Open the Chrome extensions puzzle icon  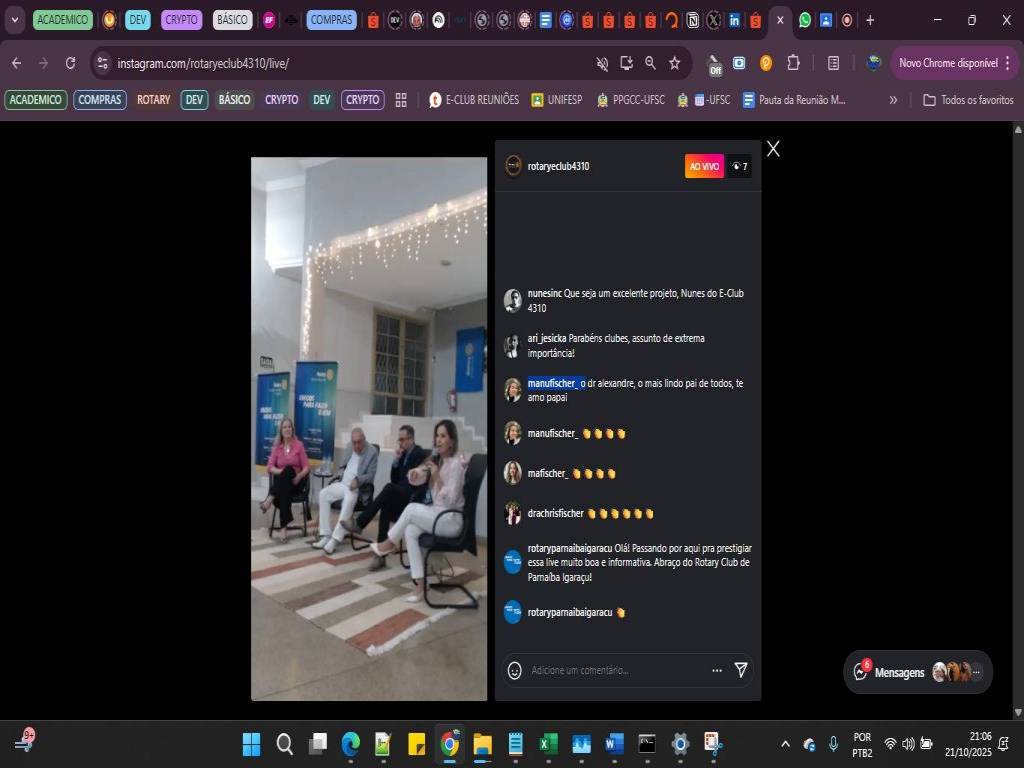pos(793,63)
